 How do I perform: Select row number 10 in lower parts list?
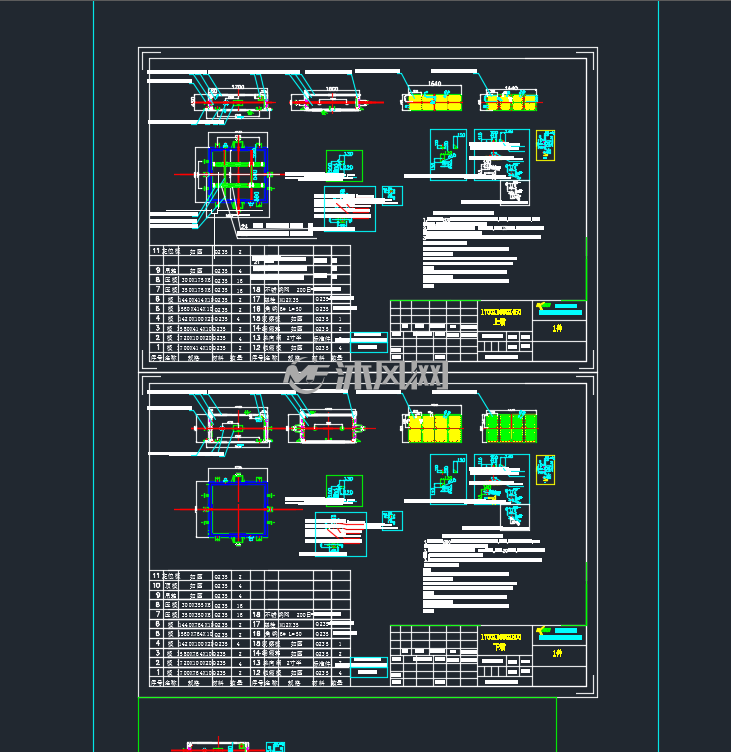(156, 586)
